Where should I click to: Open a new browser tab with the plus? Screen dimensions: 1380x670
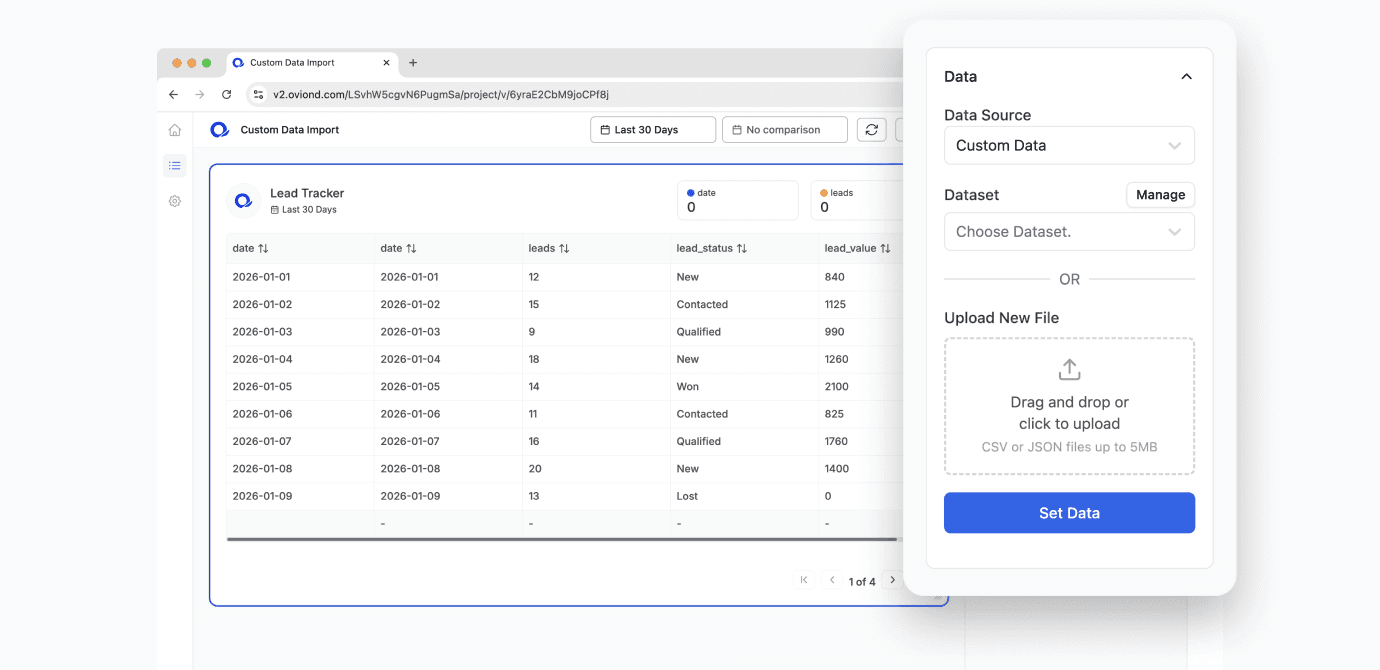click(x=413, y=62)
